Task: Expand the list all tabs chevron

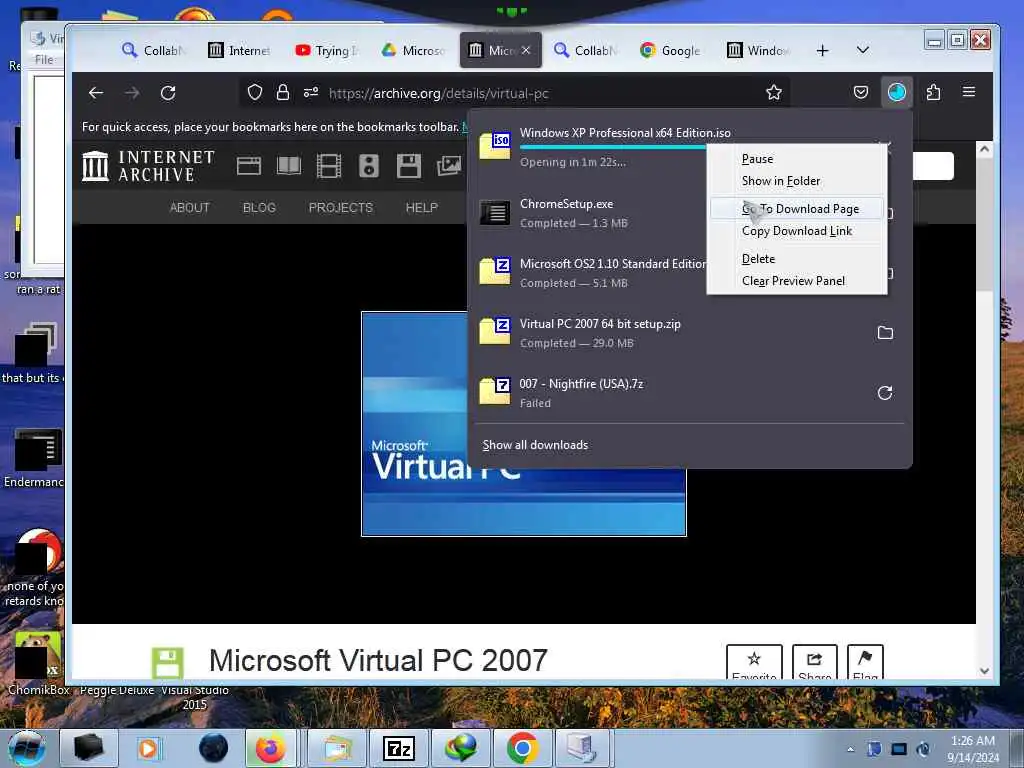Action: tap(863, 50)
